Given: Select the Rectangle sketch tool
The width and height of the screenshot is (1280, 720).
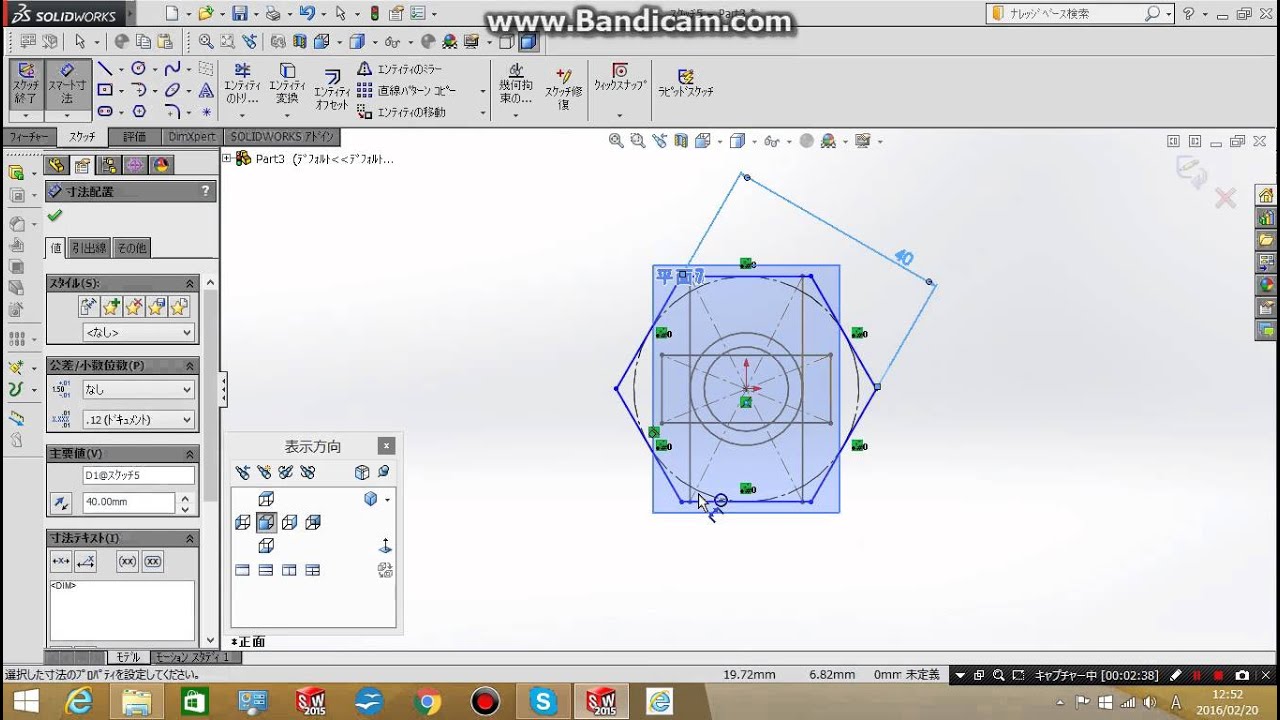Looking at the screenshot, I should (x=105, y=90).
